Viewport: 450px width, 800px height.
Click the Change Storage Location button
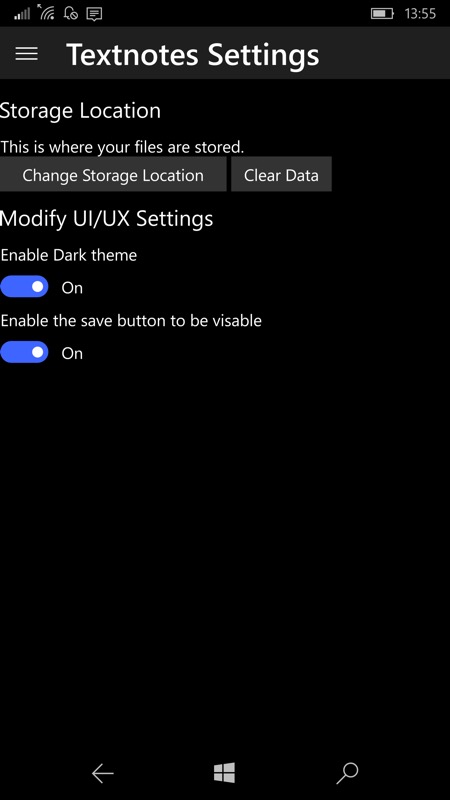[x=113, y=174]
